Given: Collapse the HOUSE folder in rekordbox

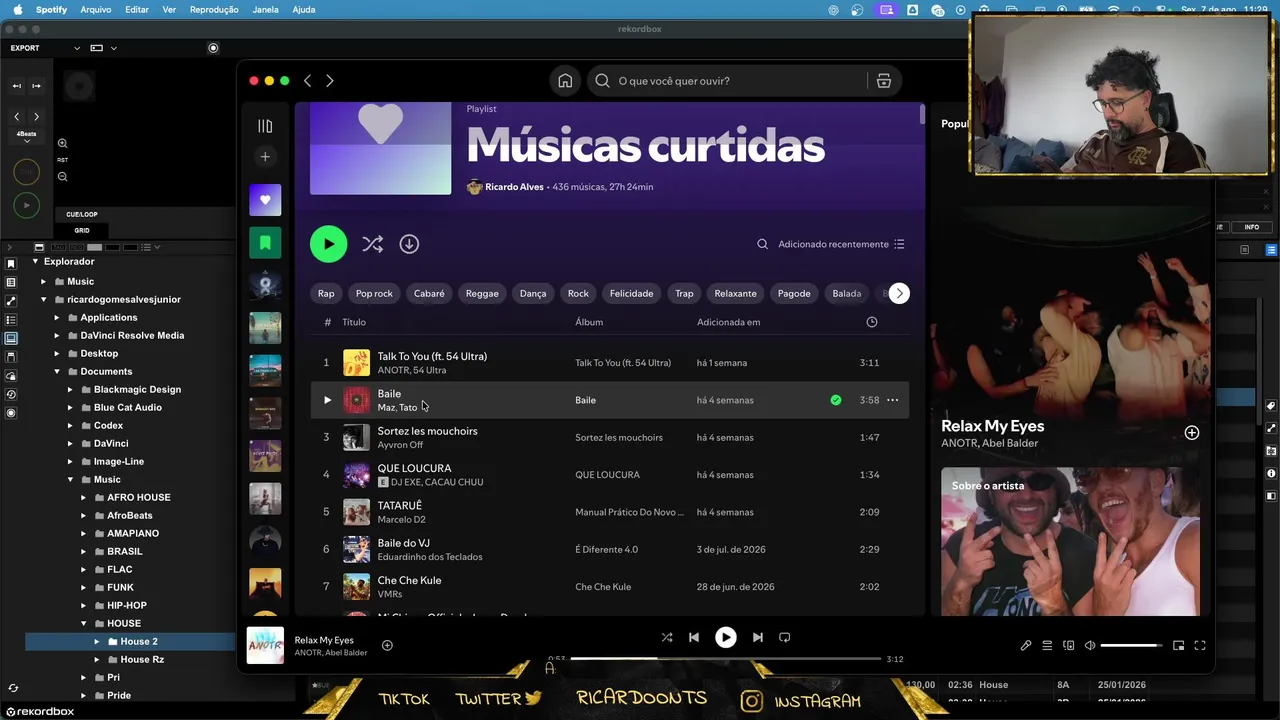Looking at the screenshot, I should [83, 624].
